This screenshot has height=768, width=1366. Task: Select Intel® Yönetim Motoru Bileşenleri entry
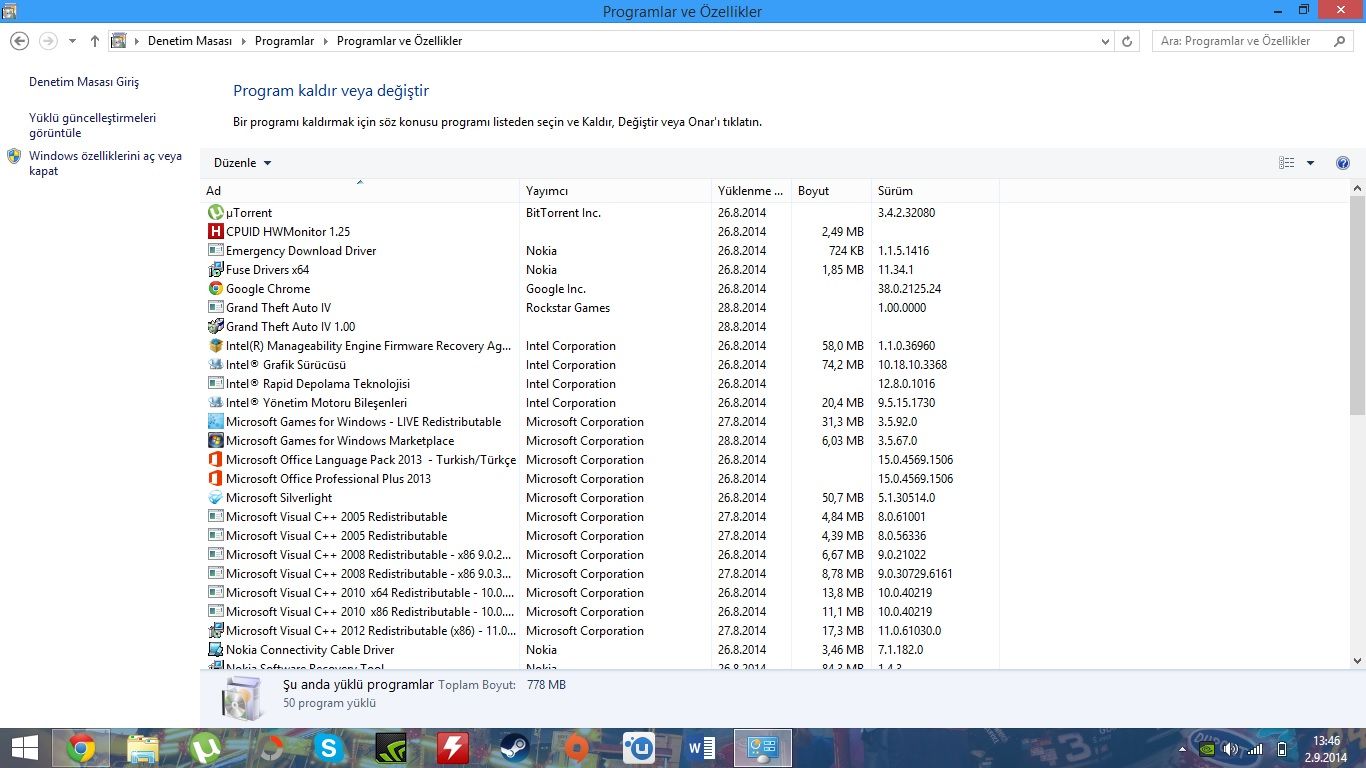tap(602, 403)
